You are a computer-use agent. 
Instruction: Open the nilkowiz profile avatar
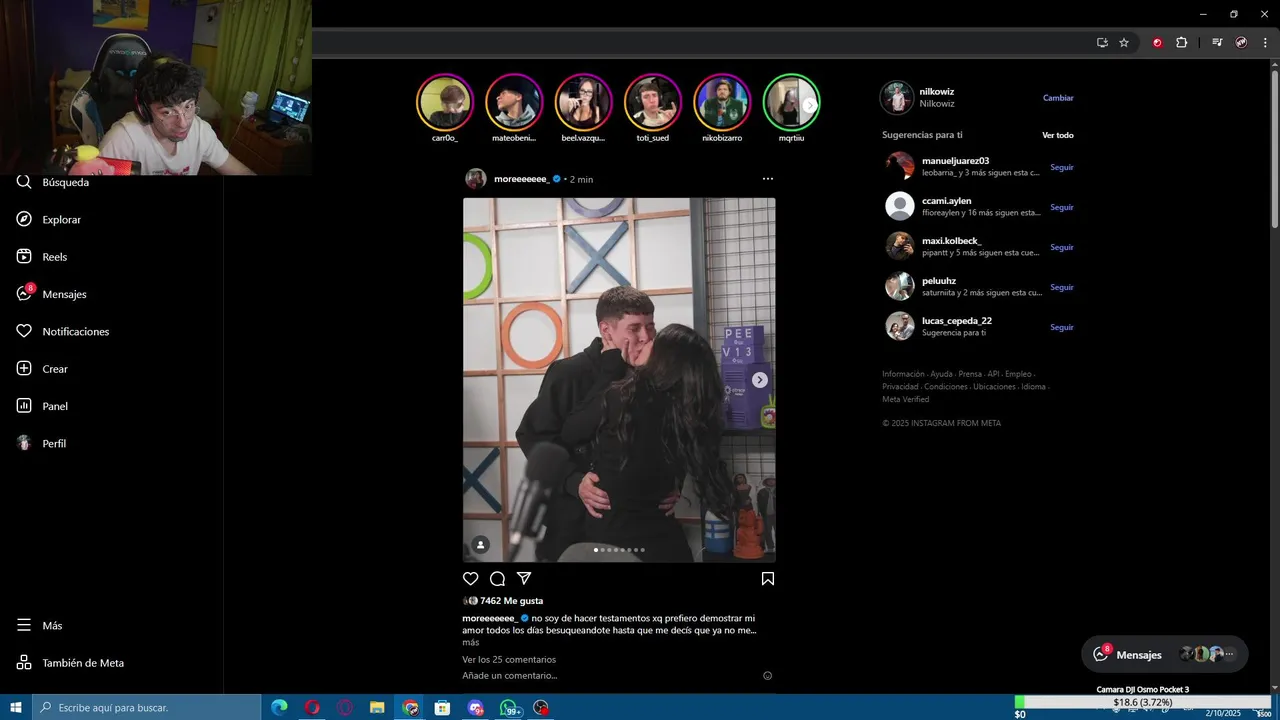click(x=897, y=98)
